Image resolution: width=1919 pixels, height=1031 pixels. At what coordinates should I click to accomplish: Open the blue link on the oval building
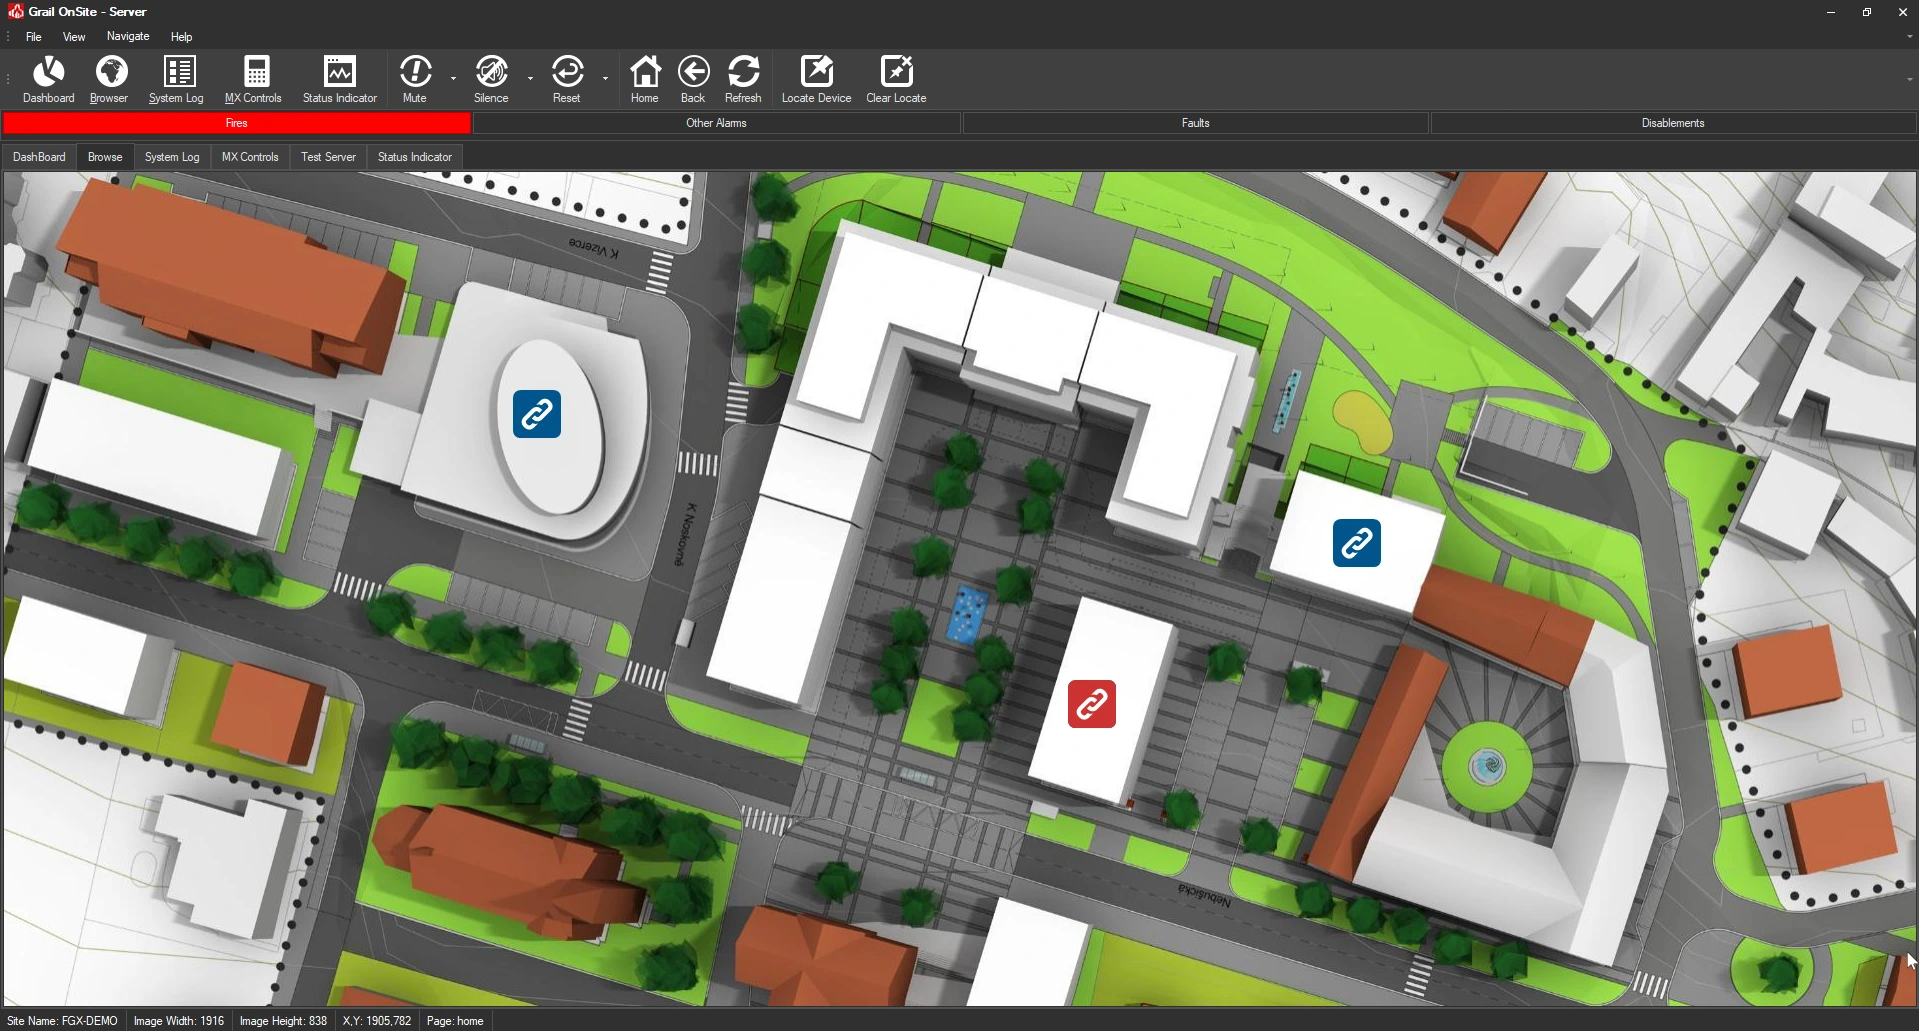[537, 414]
